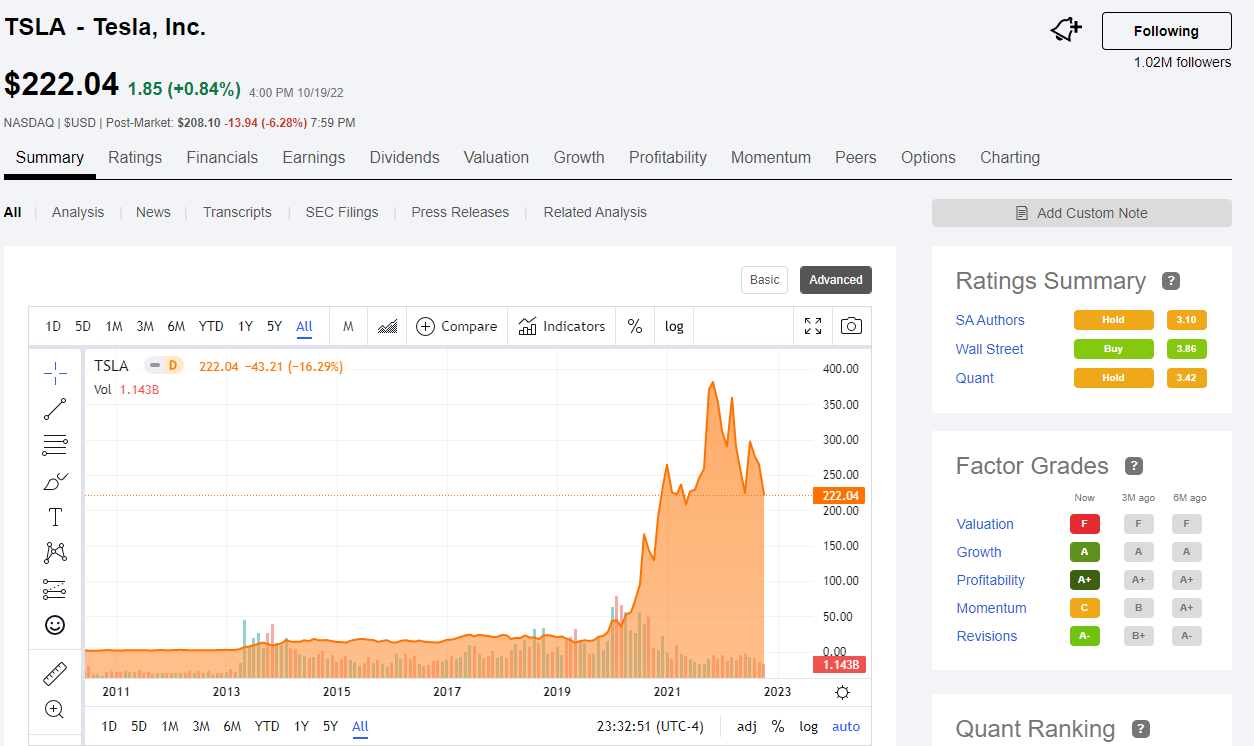Click the zoom in magnifier tool

[x=55, y=709]
